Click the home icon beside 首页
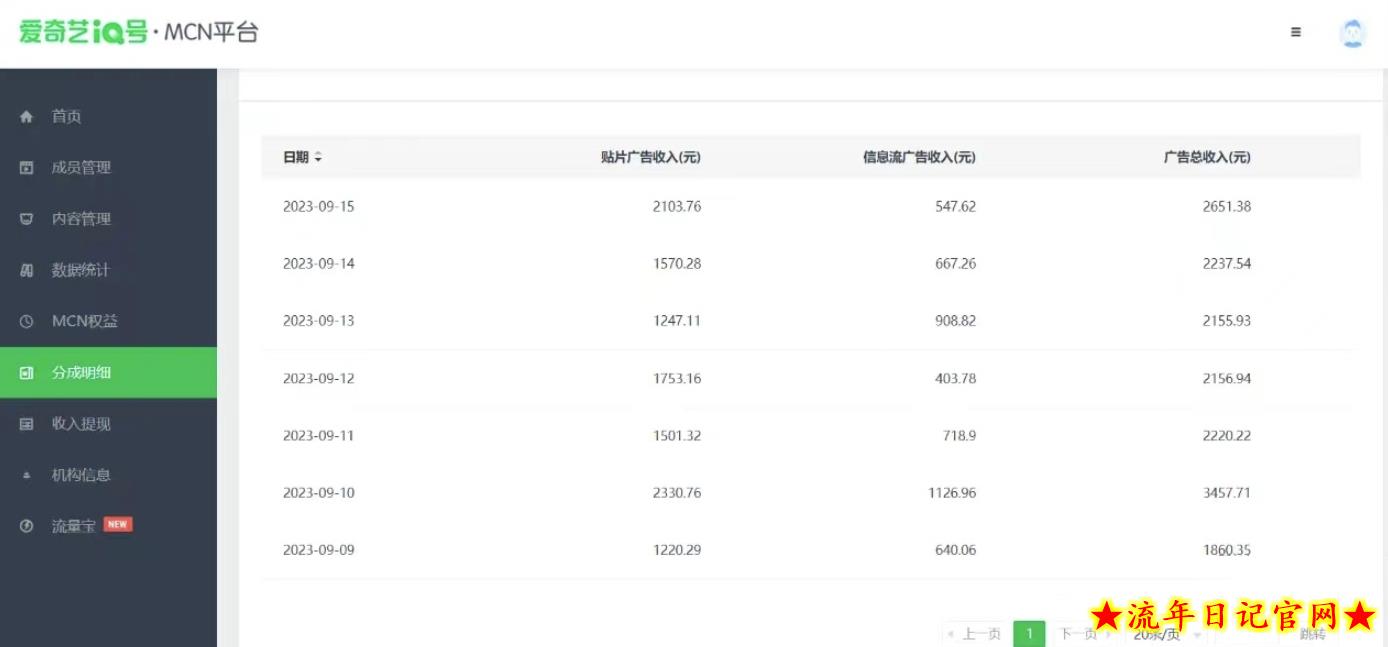This screenshot has height=647, width=1388. click(27, 117)
